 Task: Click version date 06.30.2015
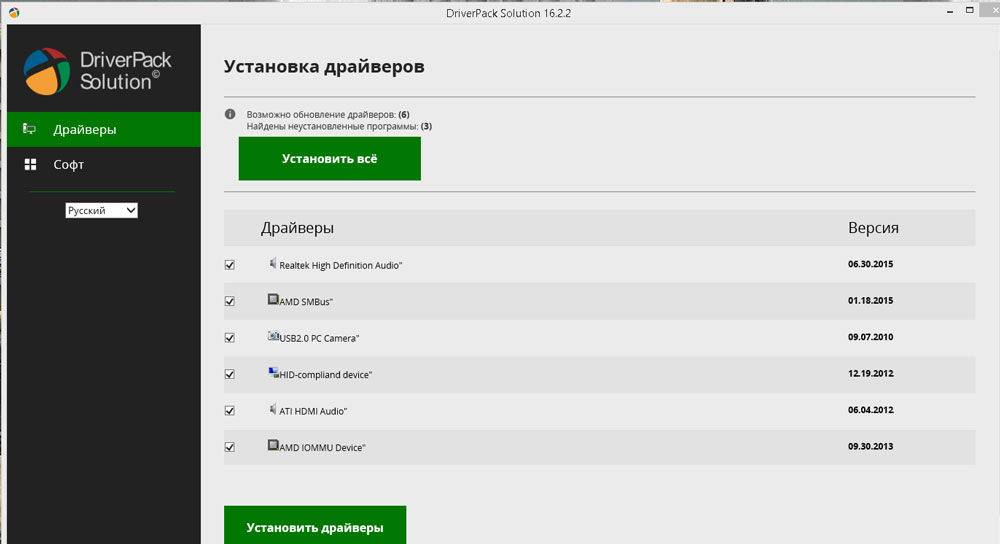(x=871, y=264)
